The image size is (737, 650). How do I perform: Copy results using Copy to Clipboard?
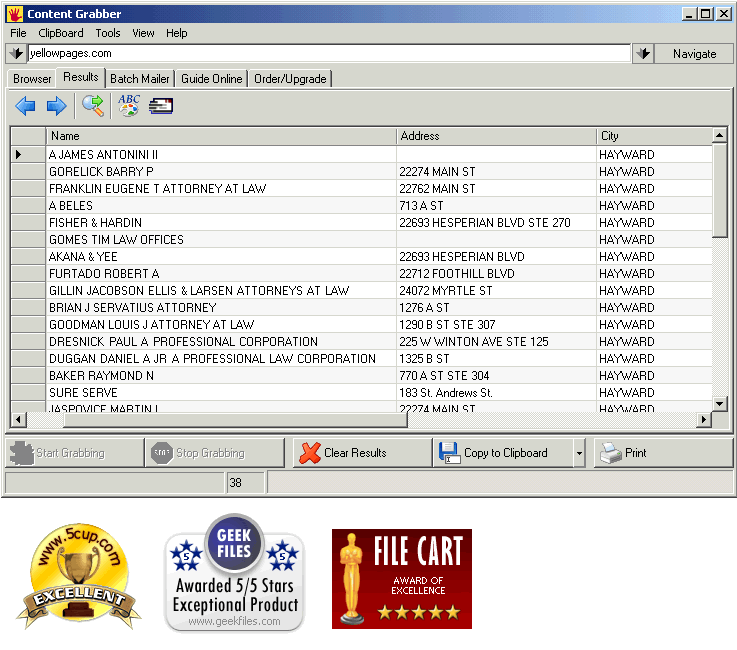point(504,453)
